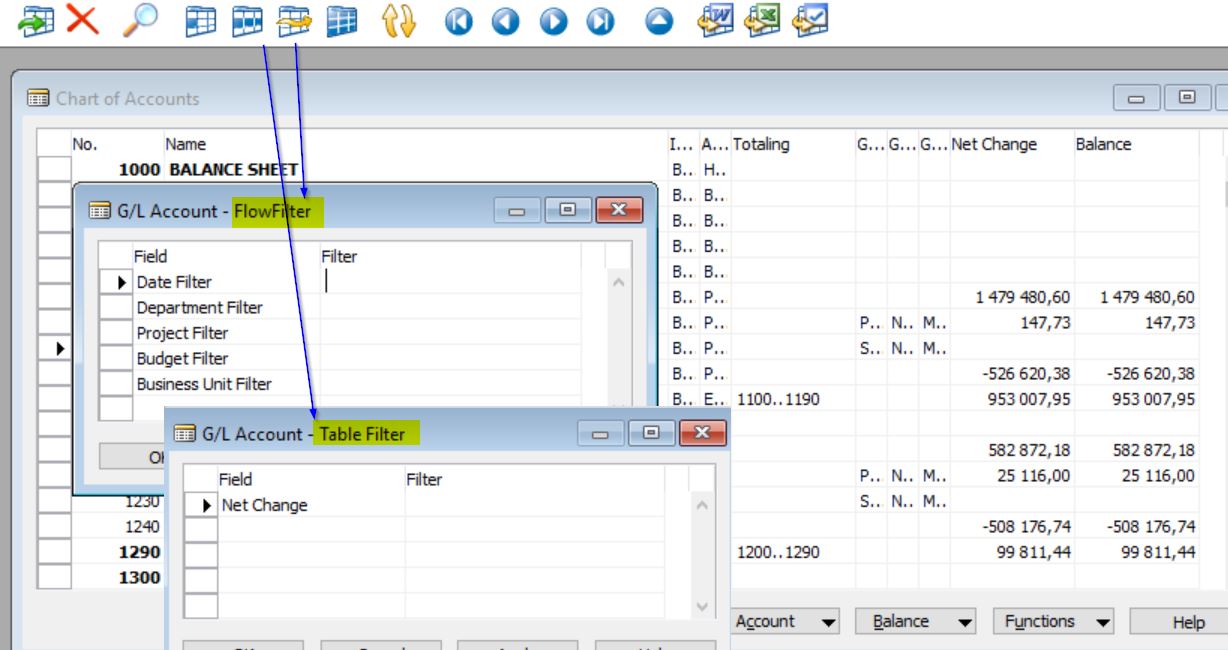Screen dimensions: 1228x650
Task: Click the Table Filter toolbar icon
Action: tap(247, 22)
